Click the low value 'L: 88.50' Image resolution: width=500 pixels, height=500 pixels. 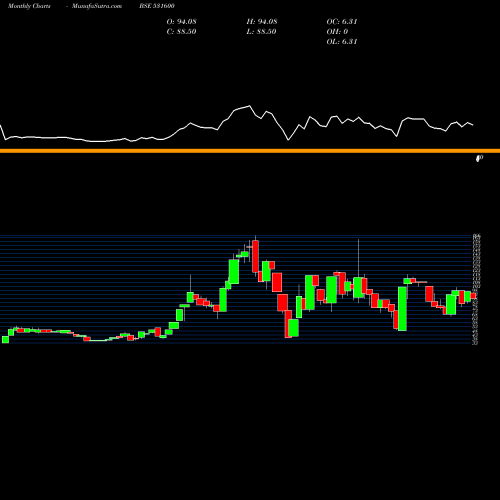(262, 32)
